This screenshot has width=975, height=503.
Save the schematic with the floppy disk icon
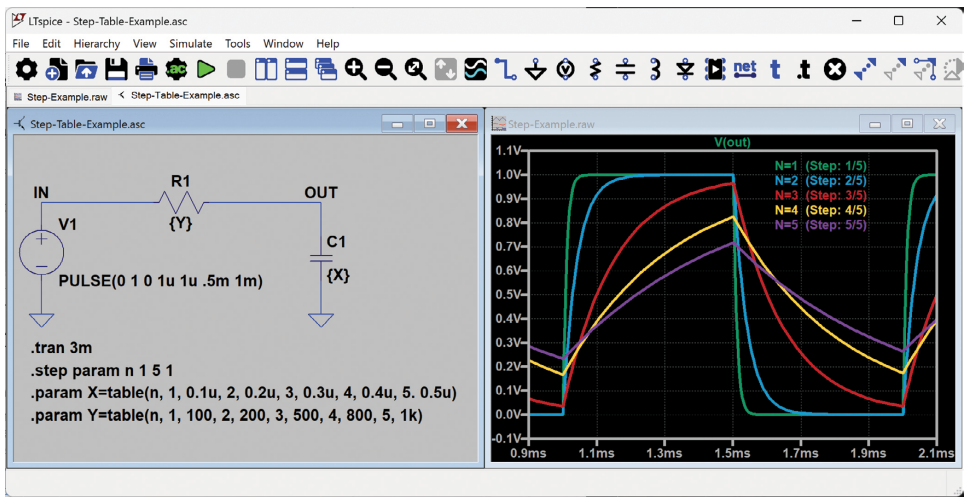click(x=116, y=69)
